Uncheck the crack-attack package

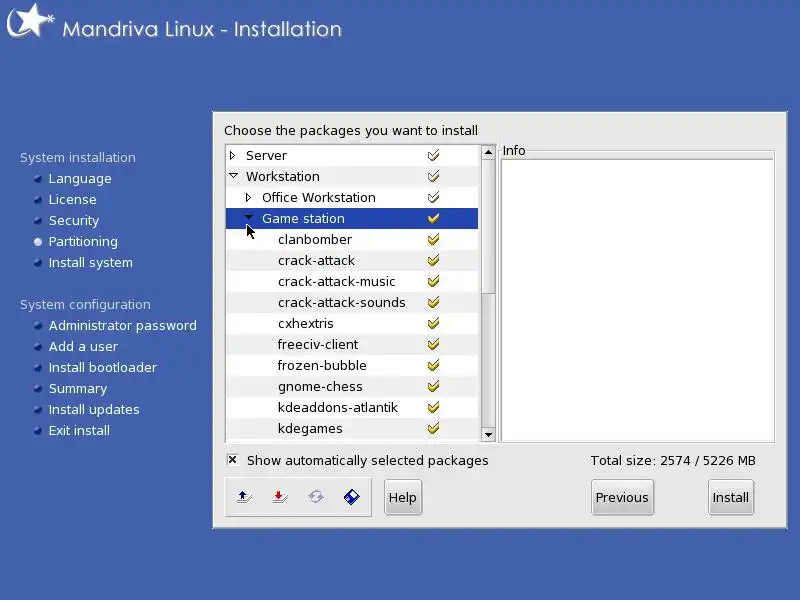(x=433, y=260)
